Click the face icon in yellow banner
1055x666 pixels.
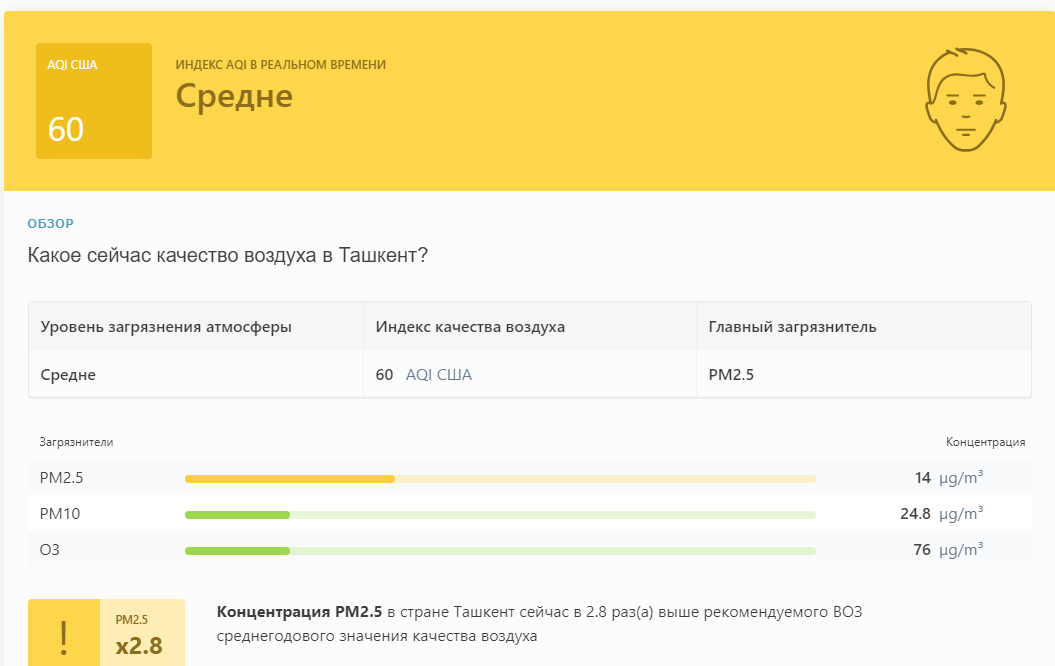[x=966, y=100]
